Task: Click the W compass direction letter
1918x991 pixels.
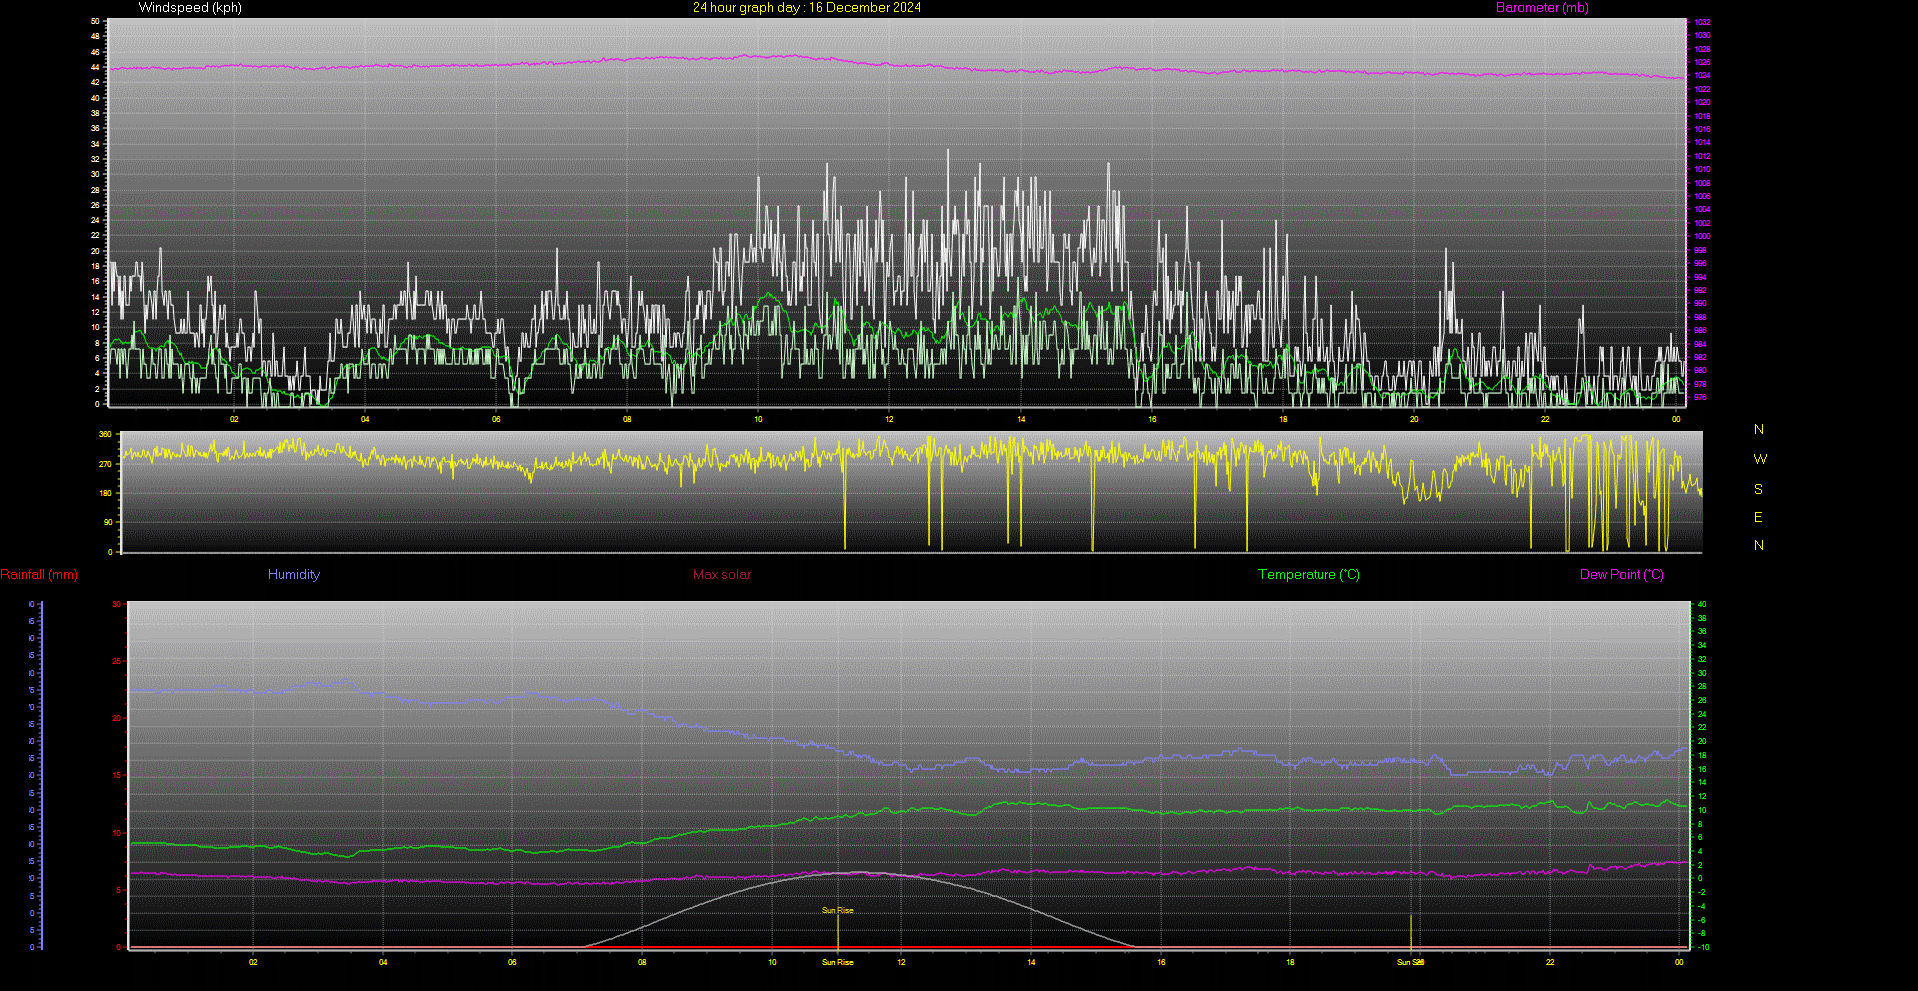Action: [x=1760, y=460]
